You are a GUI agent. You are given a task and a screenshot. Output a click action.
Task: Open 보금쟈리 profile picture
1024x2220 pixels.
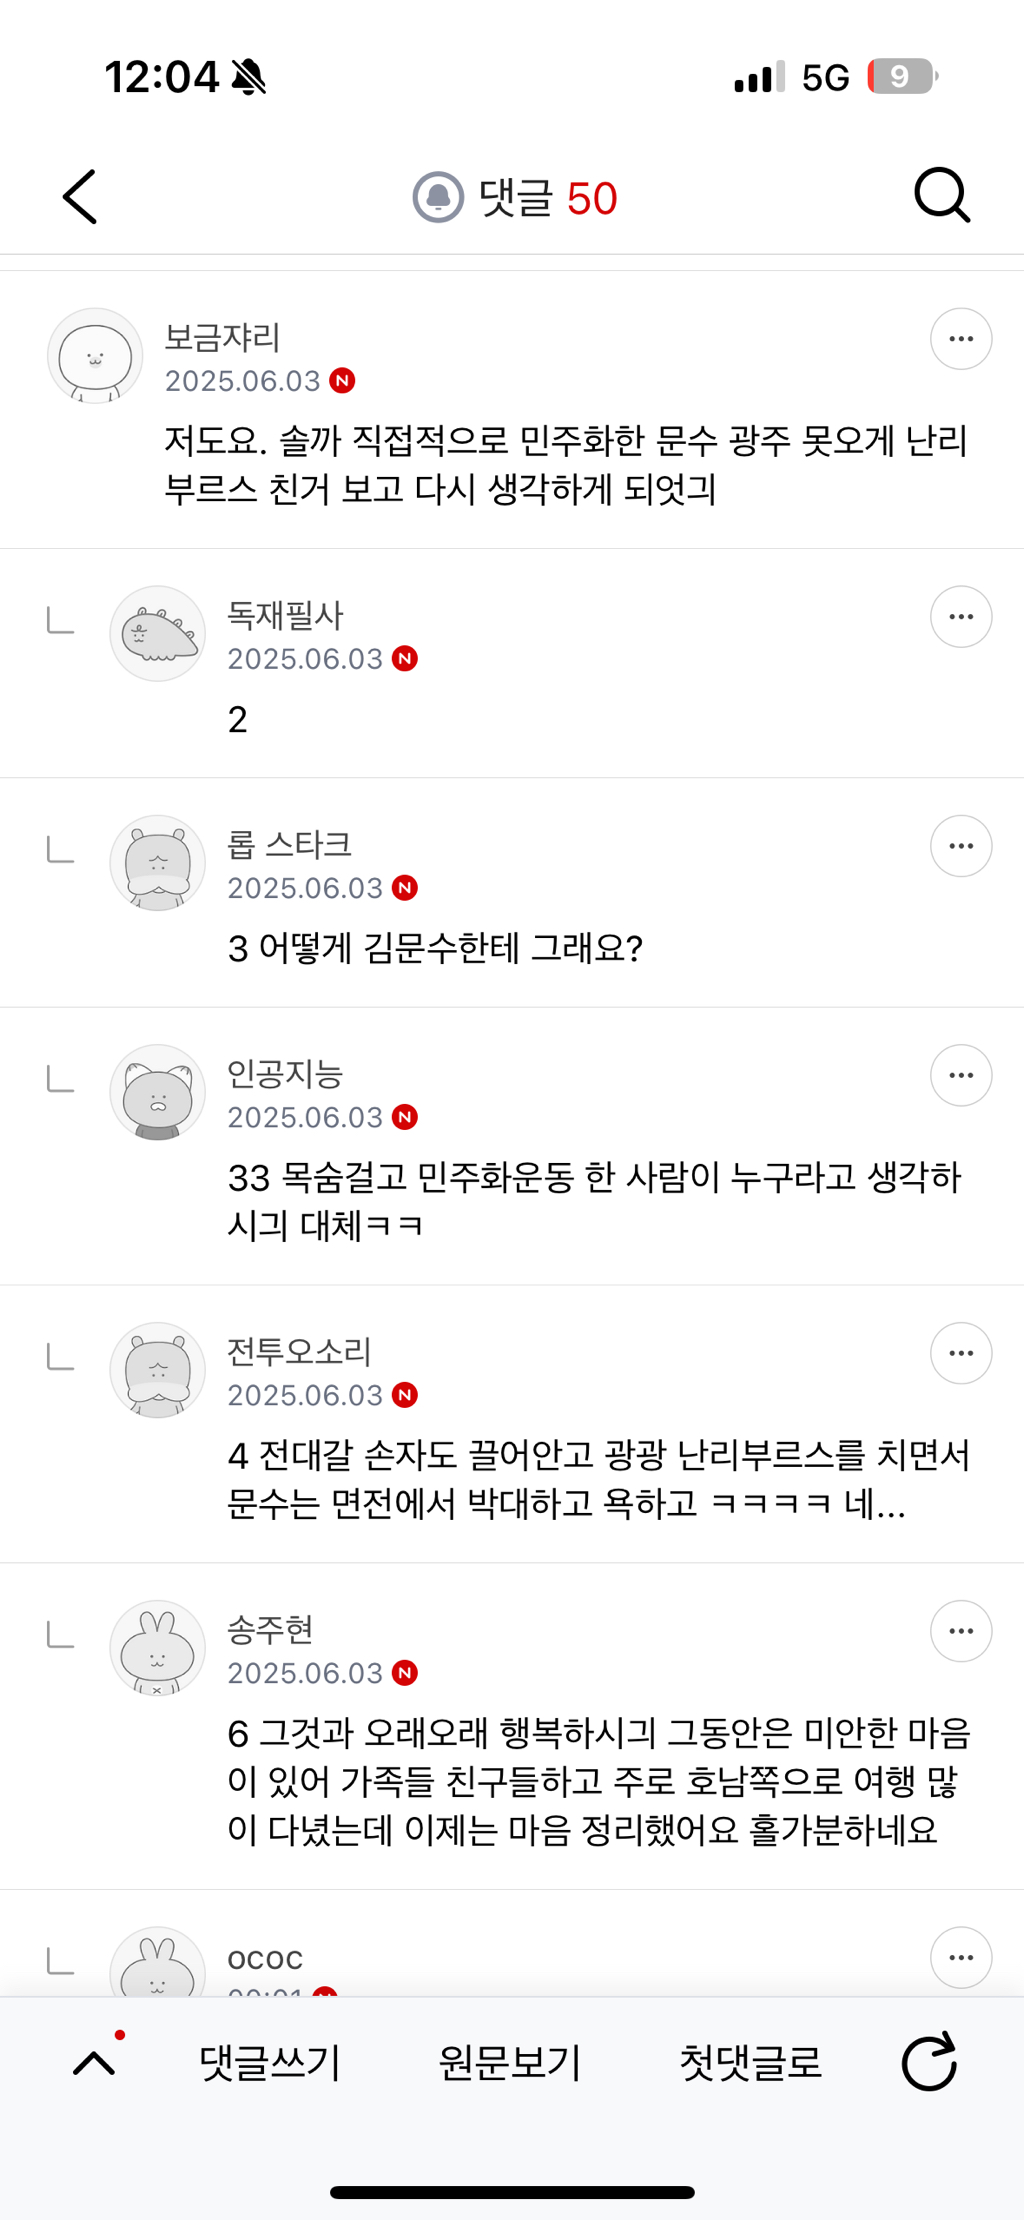(95, 356)
